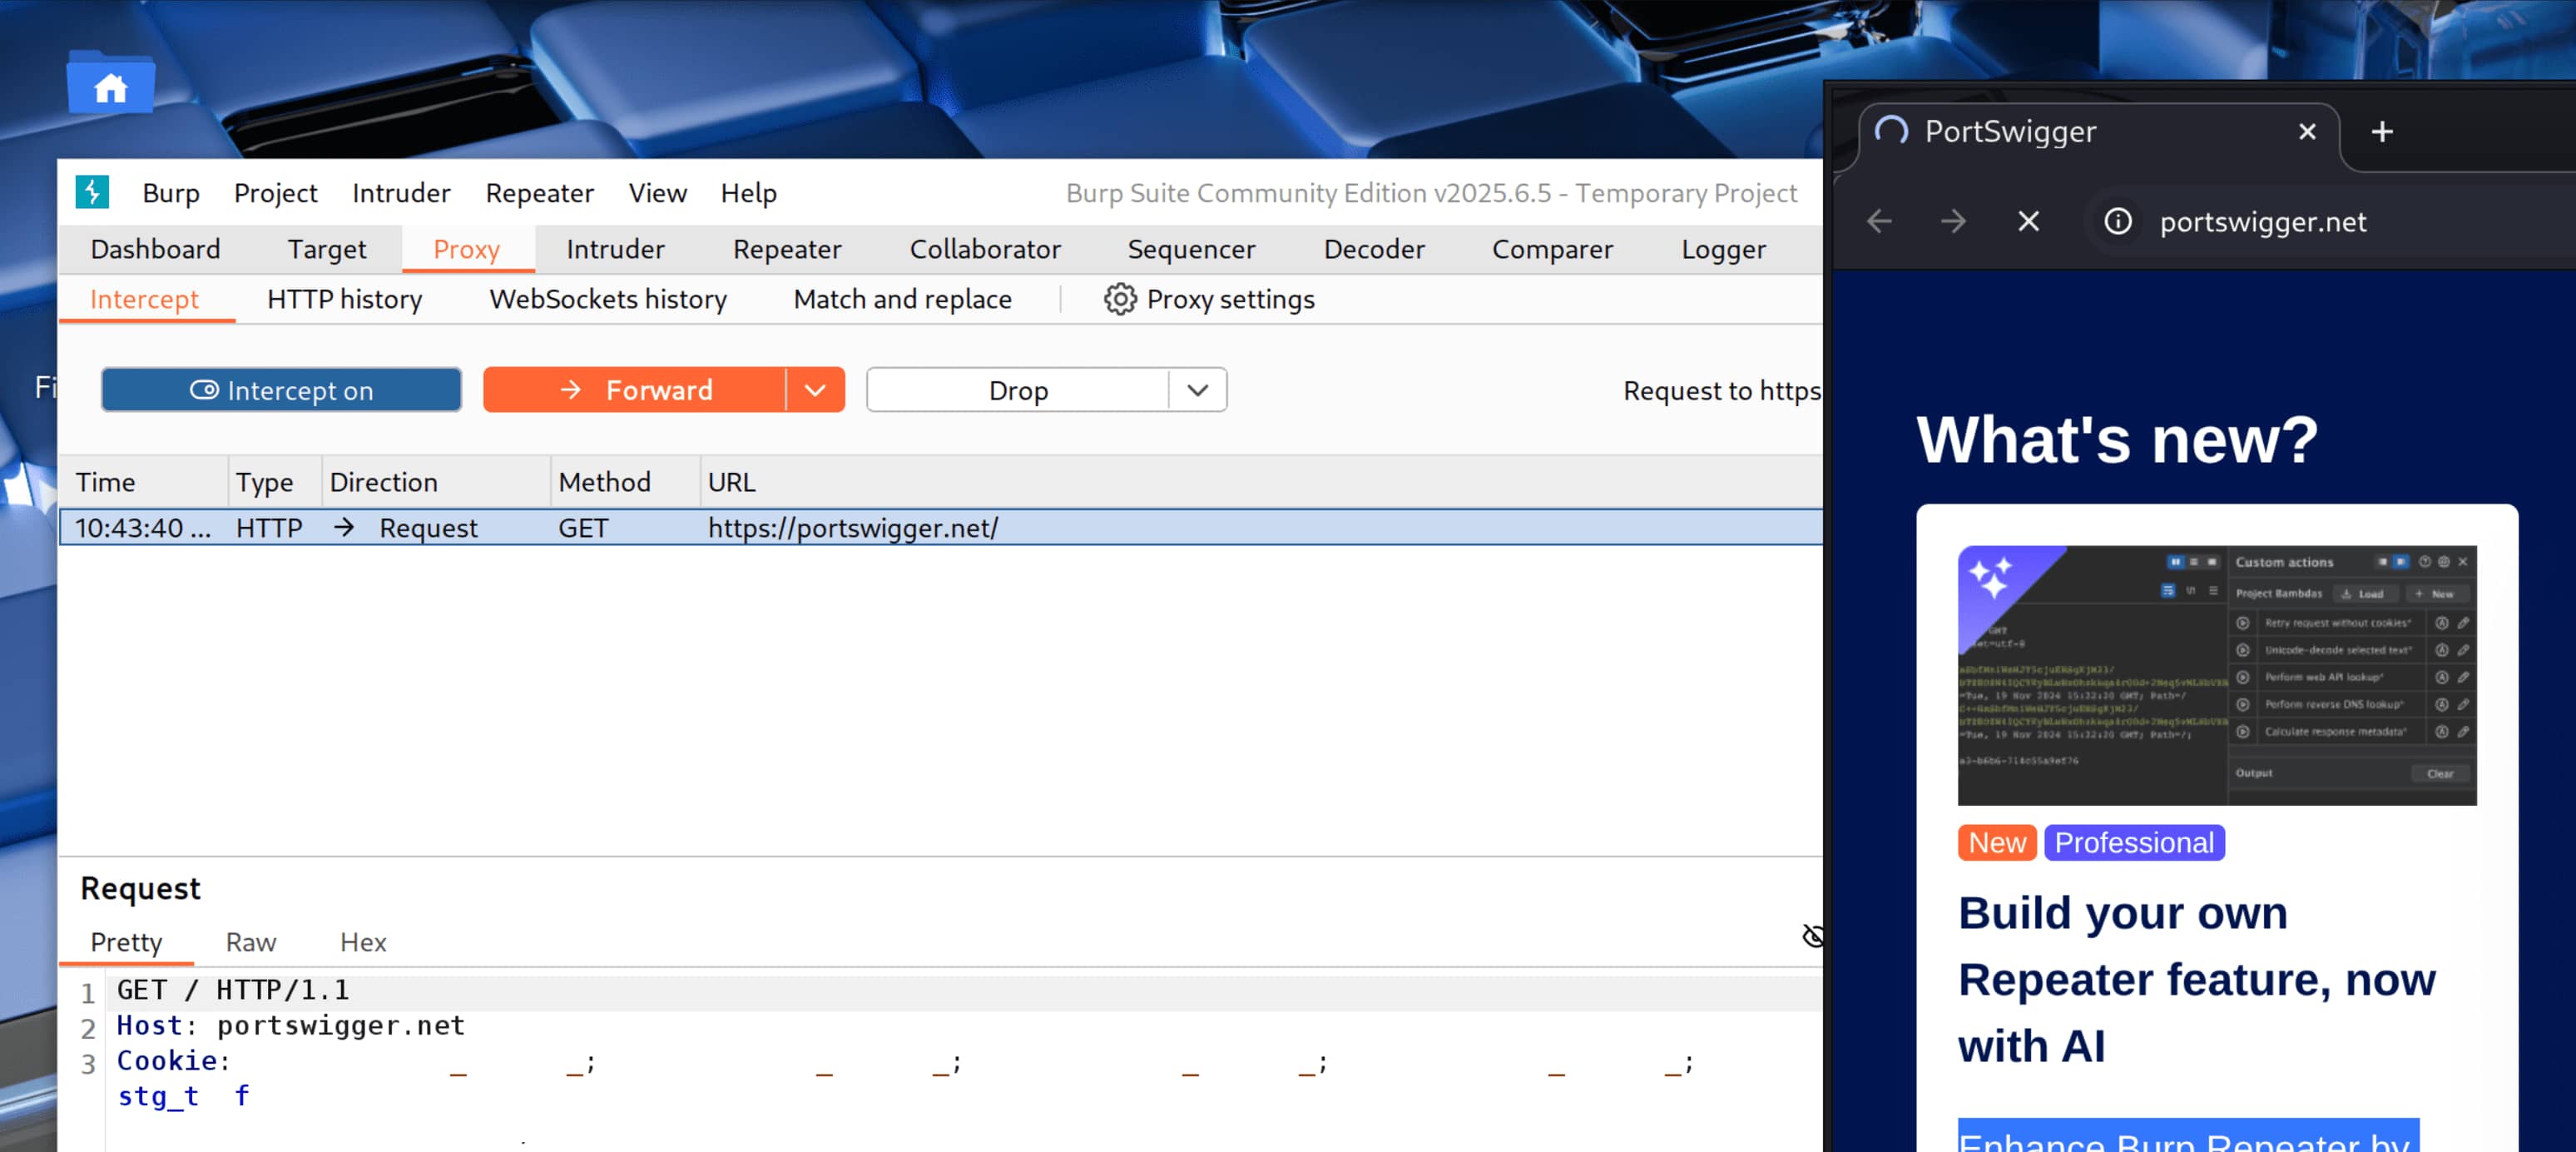Screen dimensions: 2576x1152
Task: Click the browser back arrow
Action: click(1879, 221)
